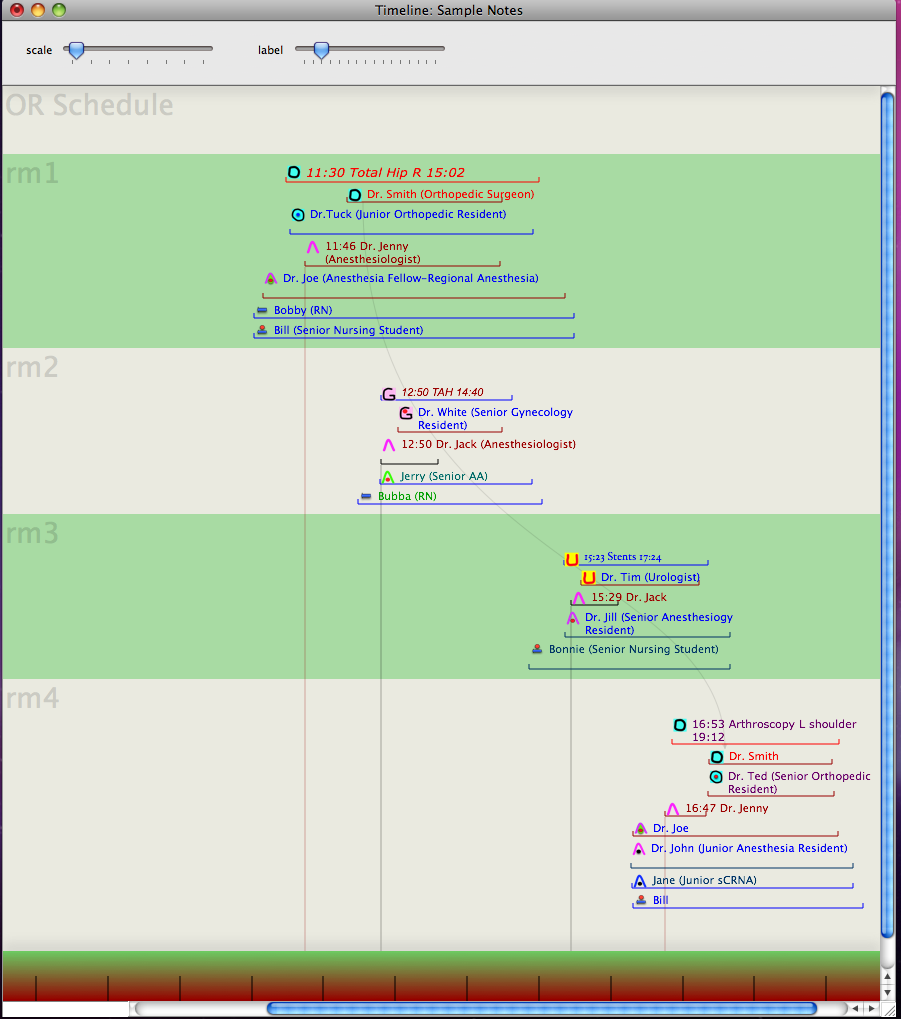Click the horizontal scrollbar right arrow
The image size is (901, 1019).
pyautogui.click(x=870, y=1009)
